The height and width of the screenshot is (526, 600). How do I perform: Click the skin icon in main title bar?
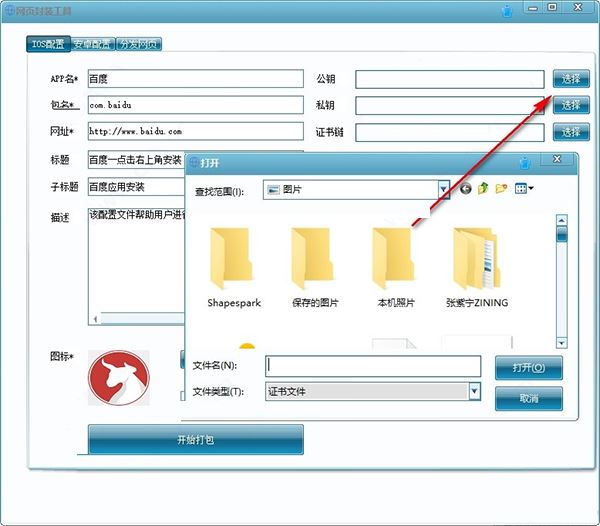(x=507, y=11)
